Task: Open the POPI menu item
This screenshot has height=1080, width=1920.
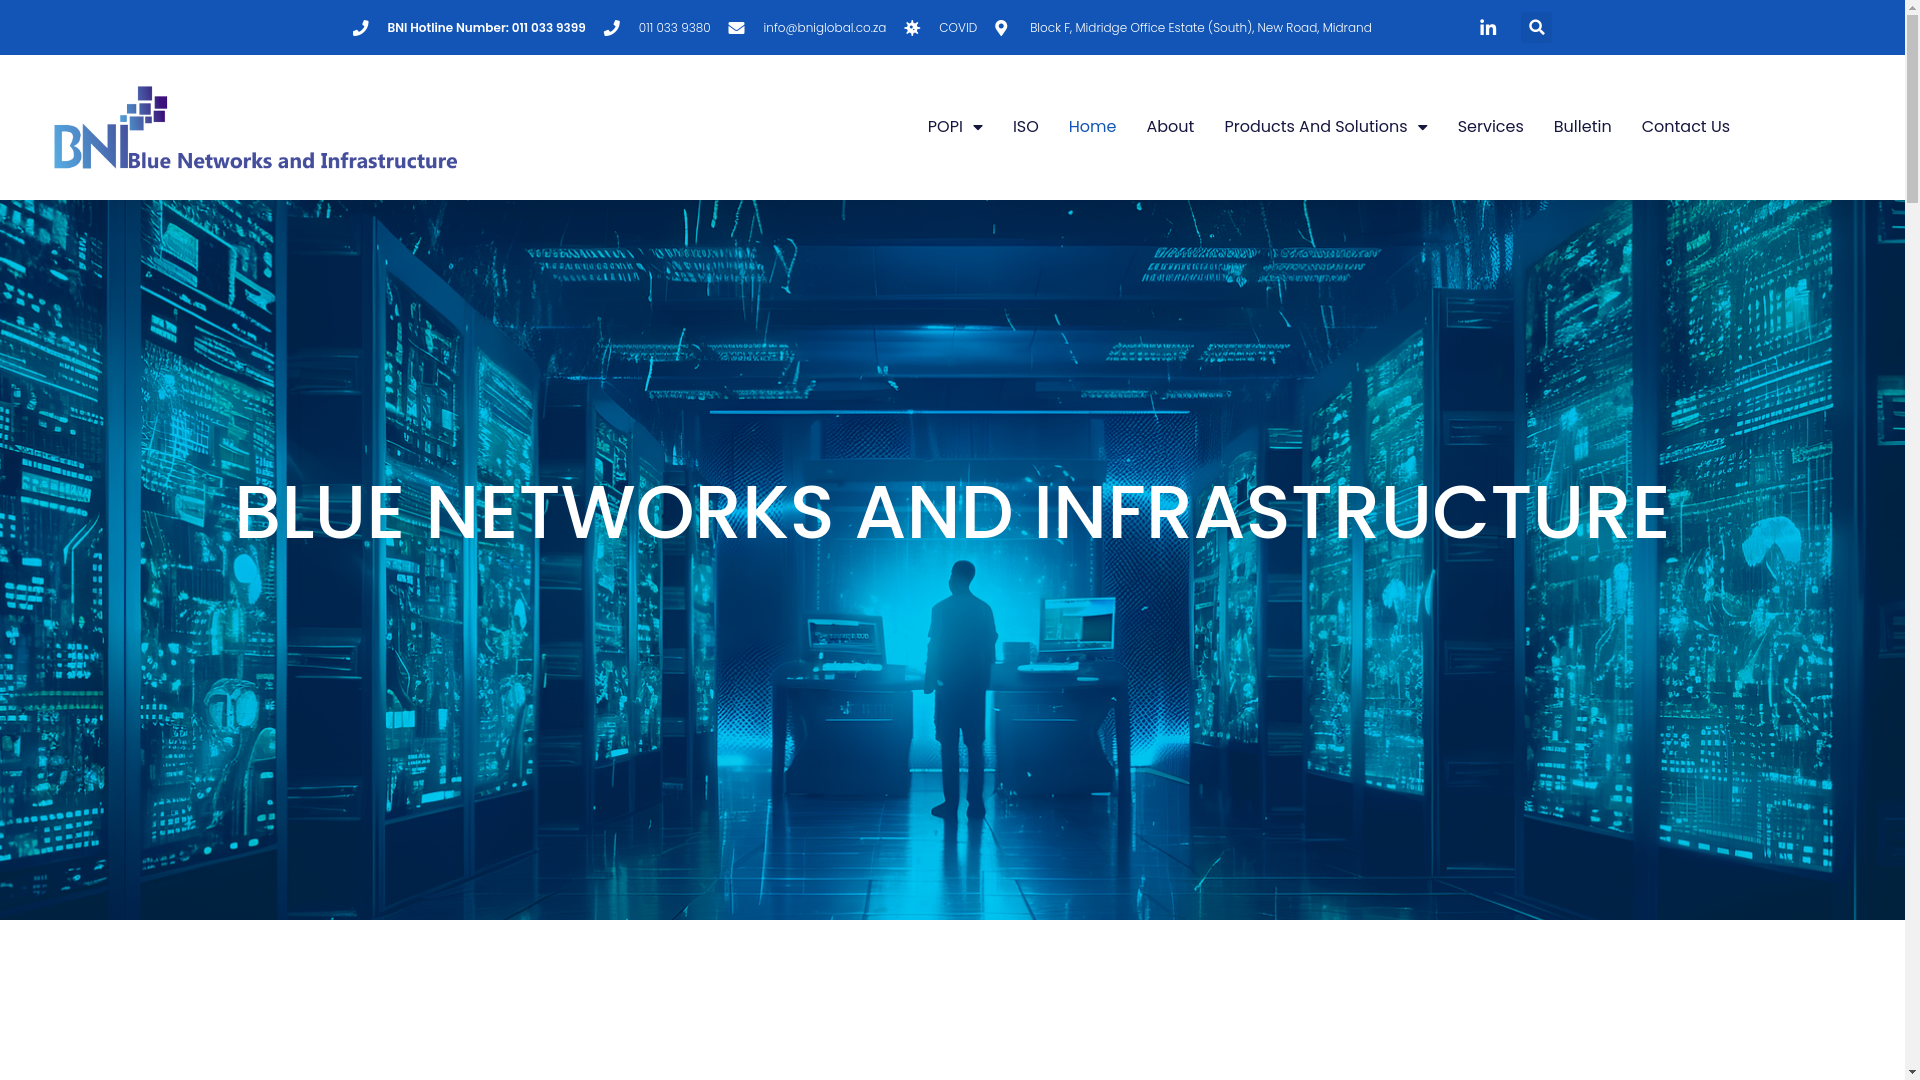Action: (x=945, y=127)
